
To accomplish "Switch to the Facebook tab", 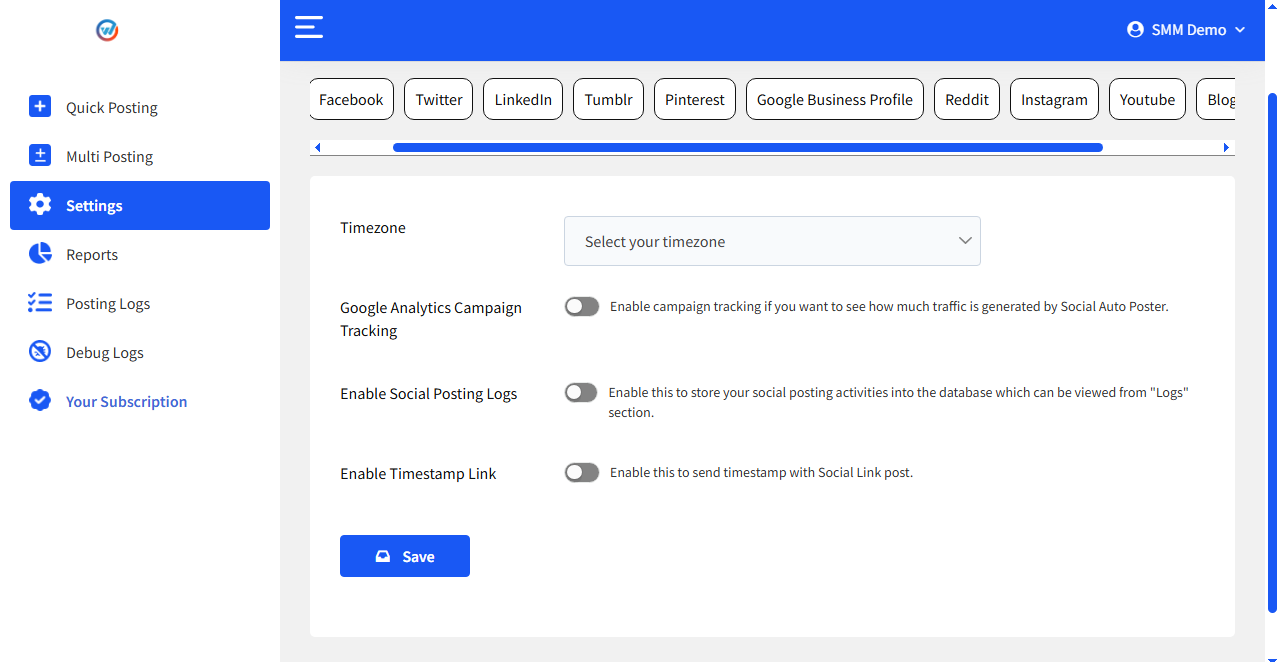I will tap(351, 99).
